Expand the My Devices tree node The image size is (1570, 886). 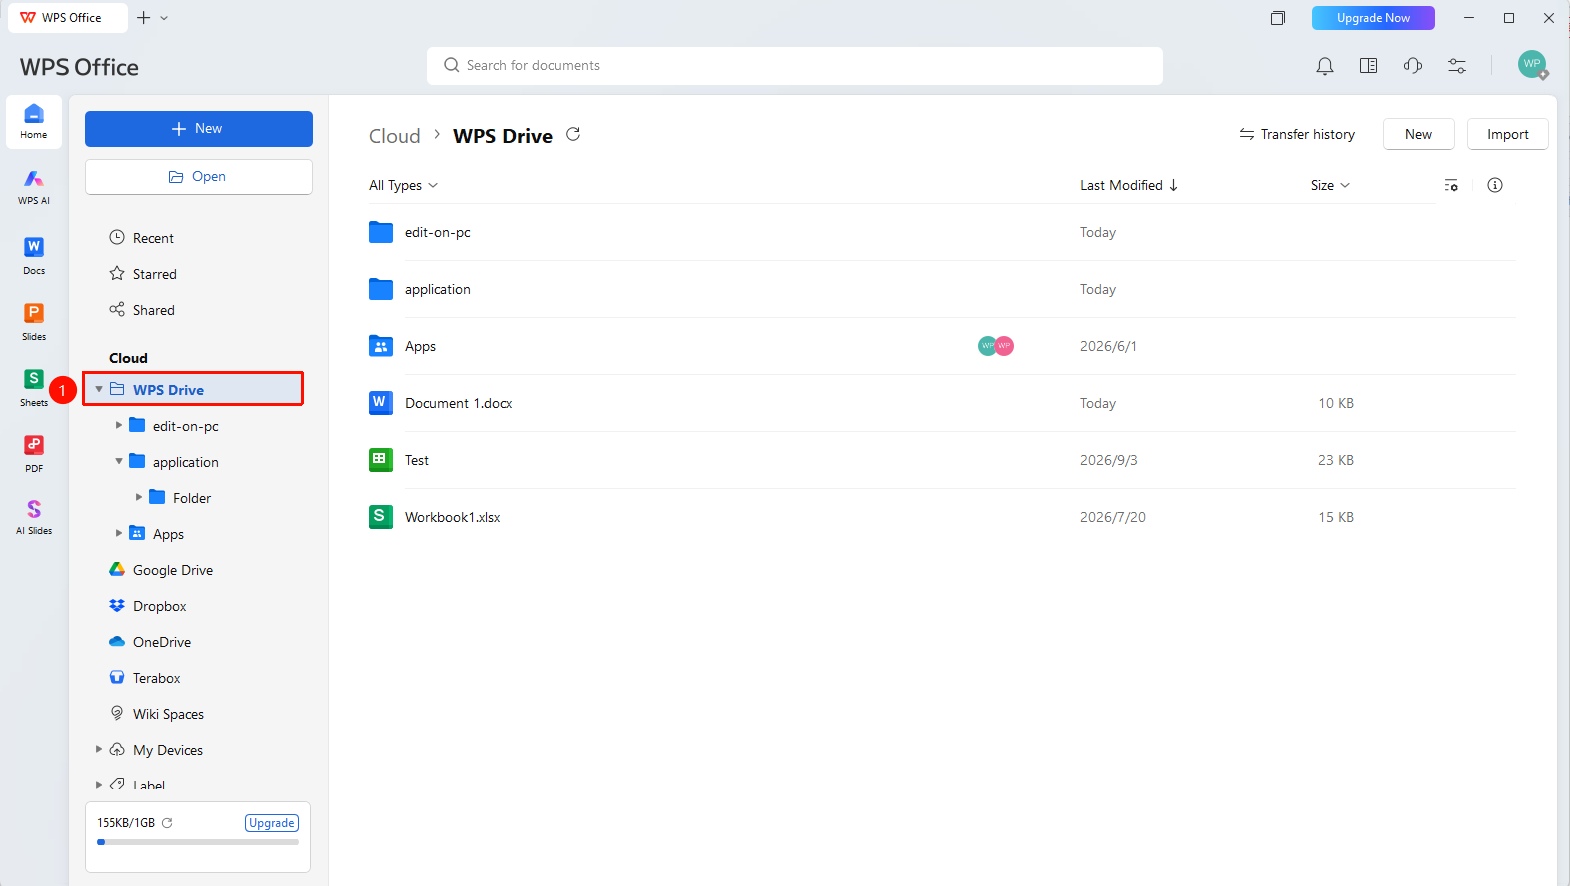(99, 749)
